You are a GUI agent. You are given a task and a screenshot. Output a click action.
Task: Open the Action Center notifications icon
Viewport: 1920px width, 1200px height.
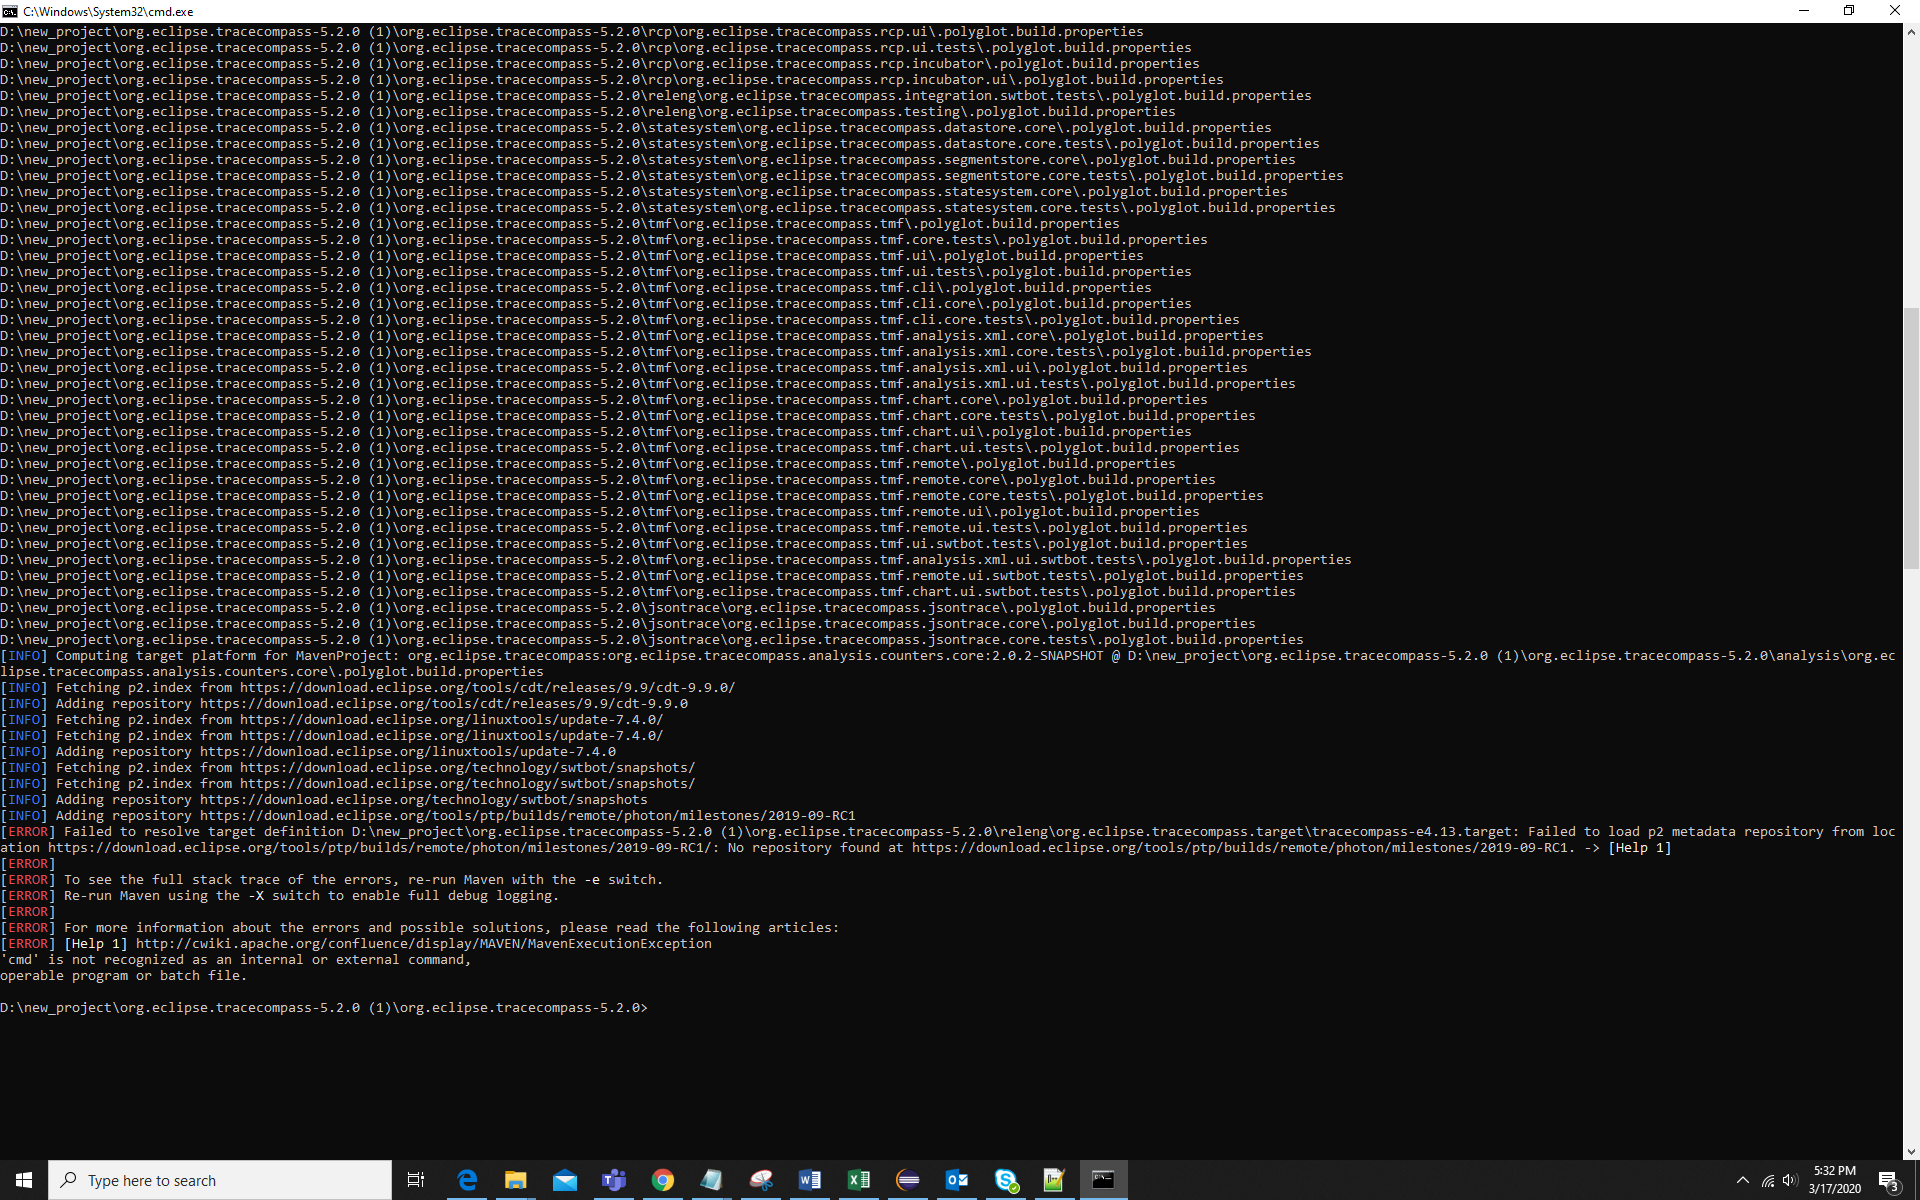coord(1889,1180)
